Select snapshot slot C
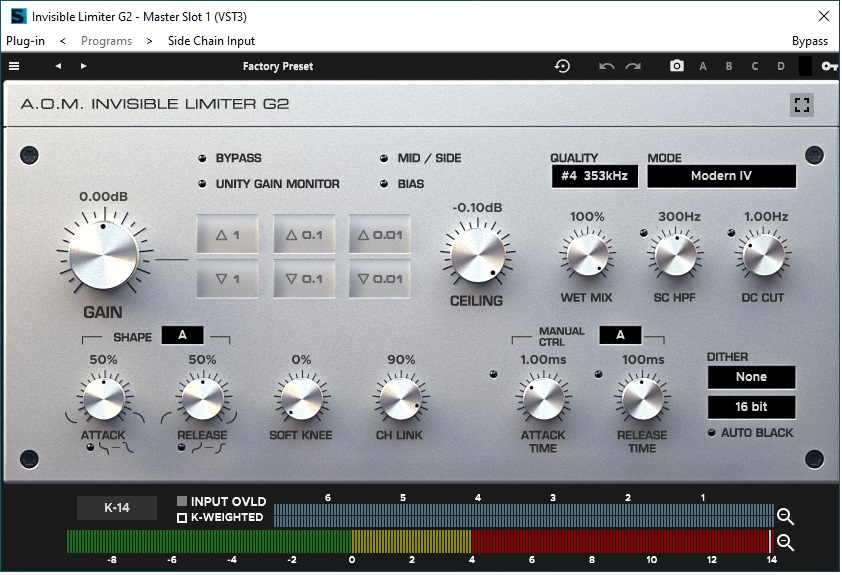This screenshot has width=842, height=575. click(754, 66)
